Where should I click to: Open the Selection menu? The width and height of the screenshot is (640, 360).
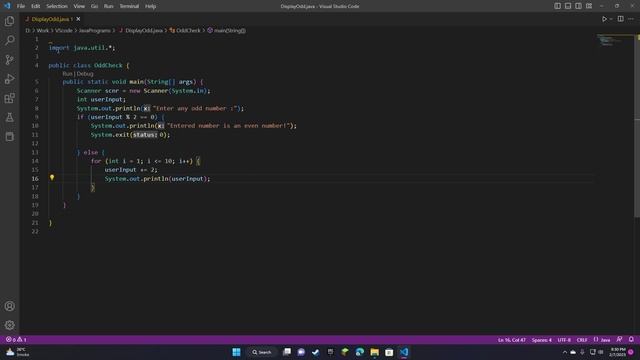coord(57,6)
